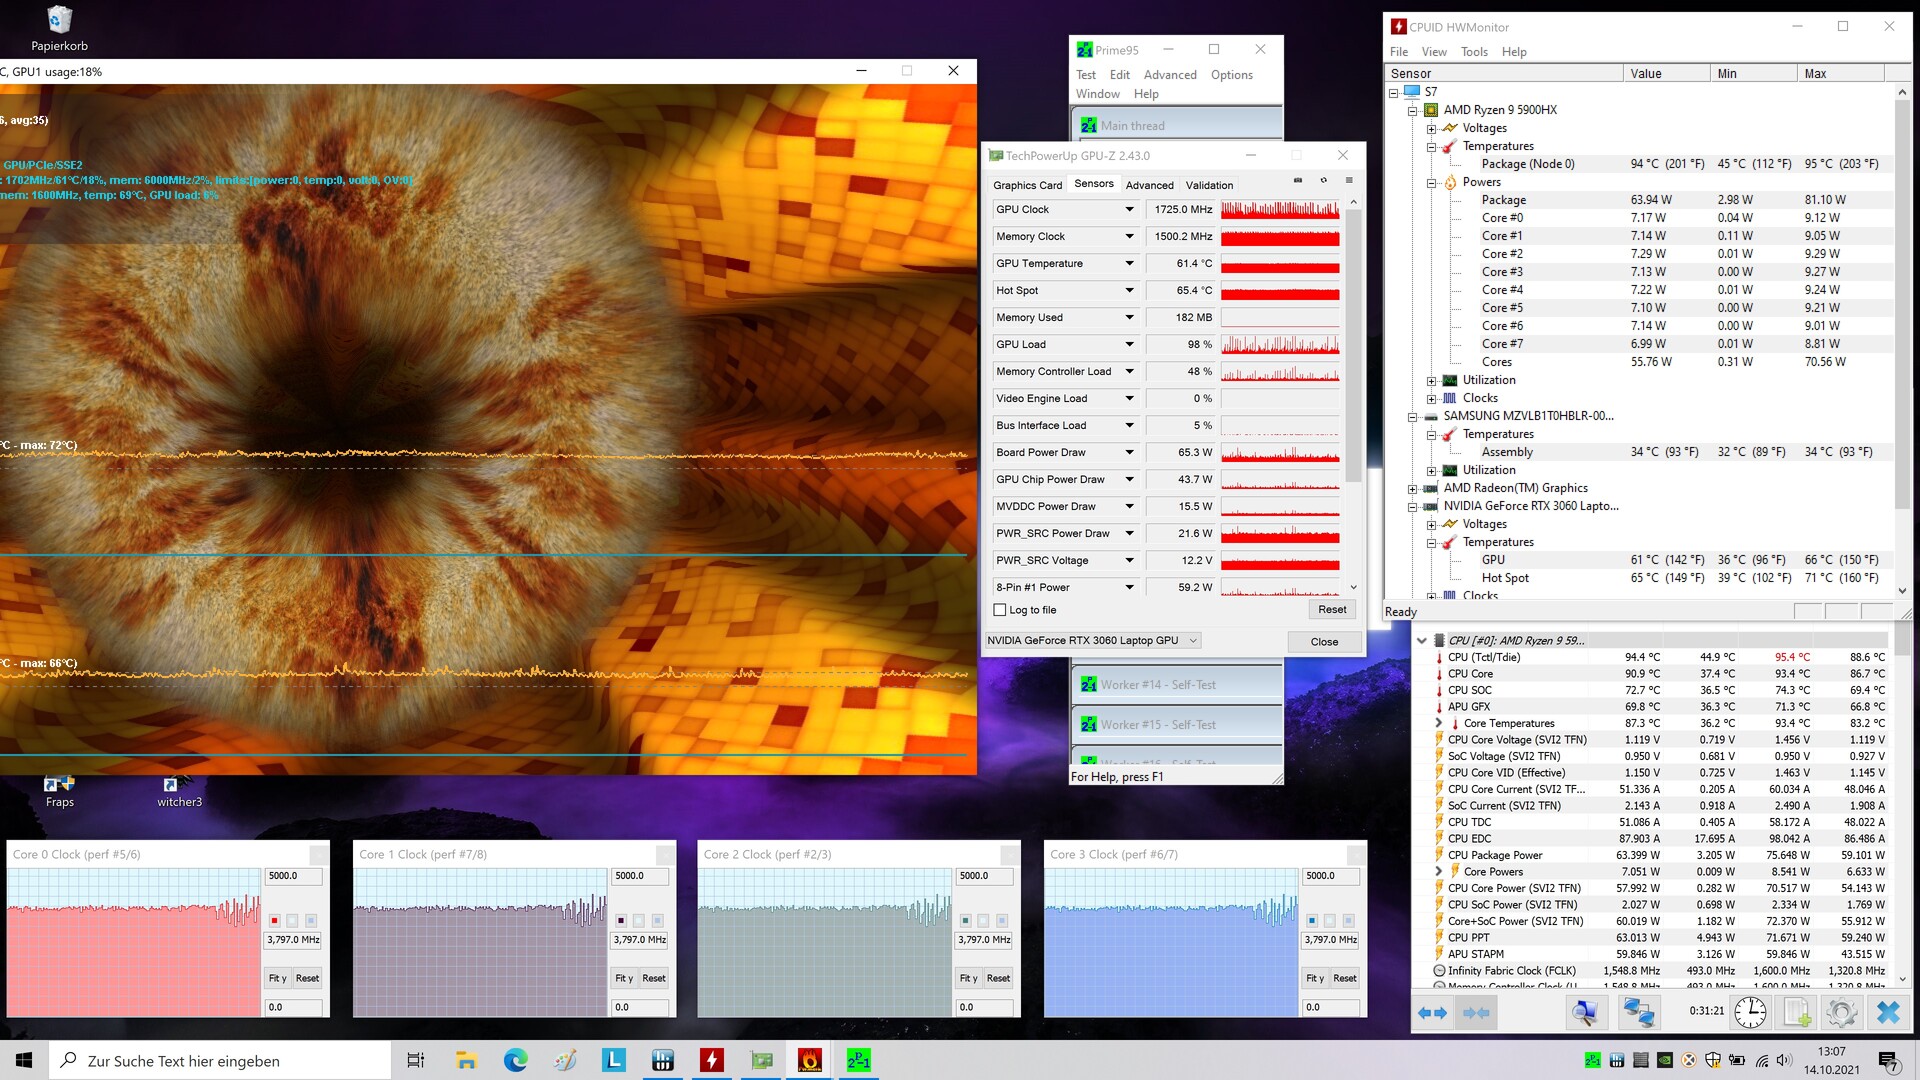Click HWiNFO reset clock icon
1920x1080 pixels.
pos(1750,1012)
